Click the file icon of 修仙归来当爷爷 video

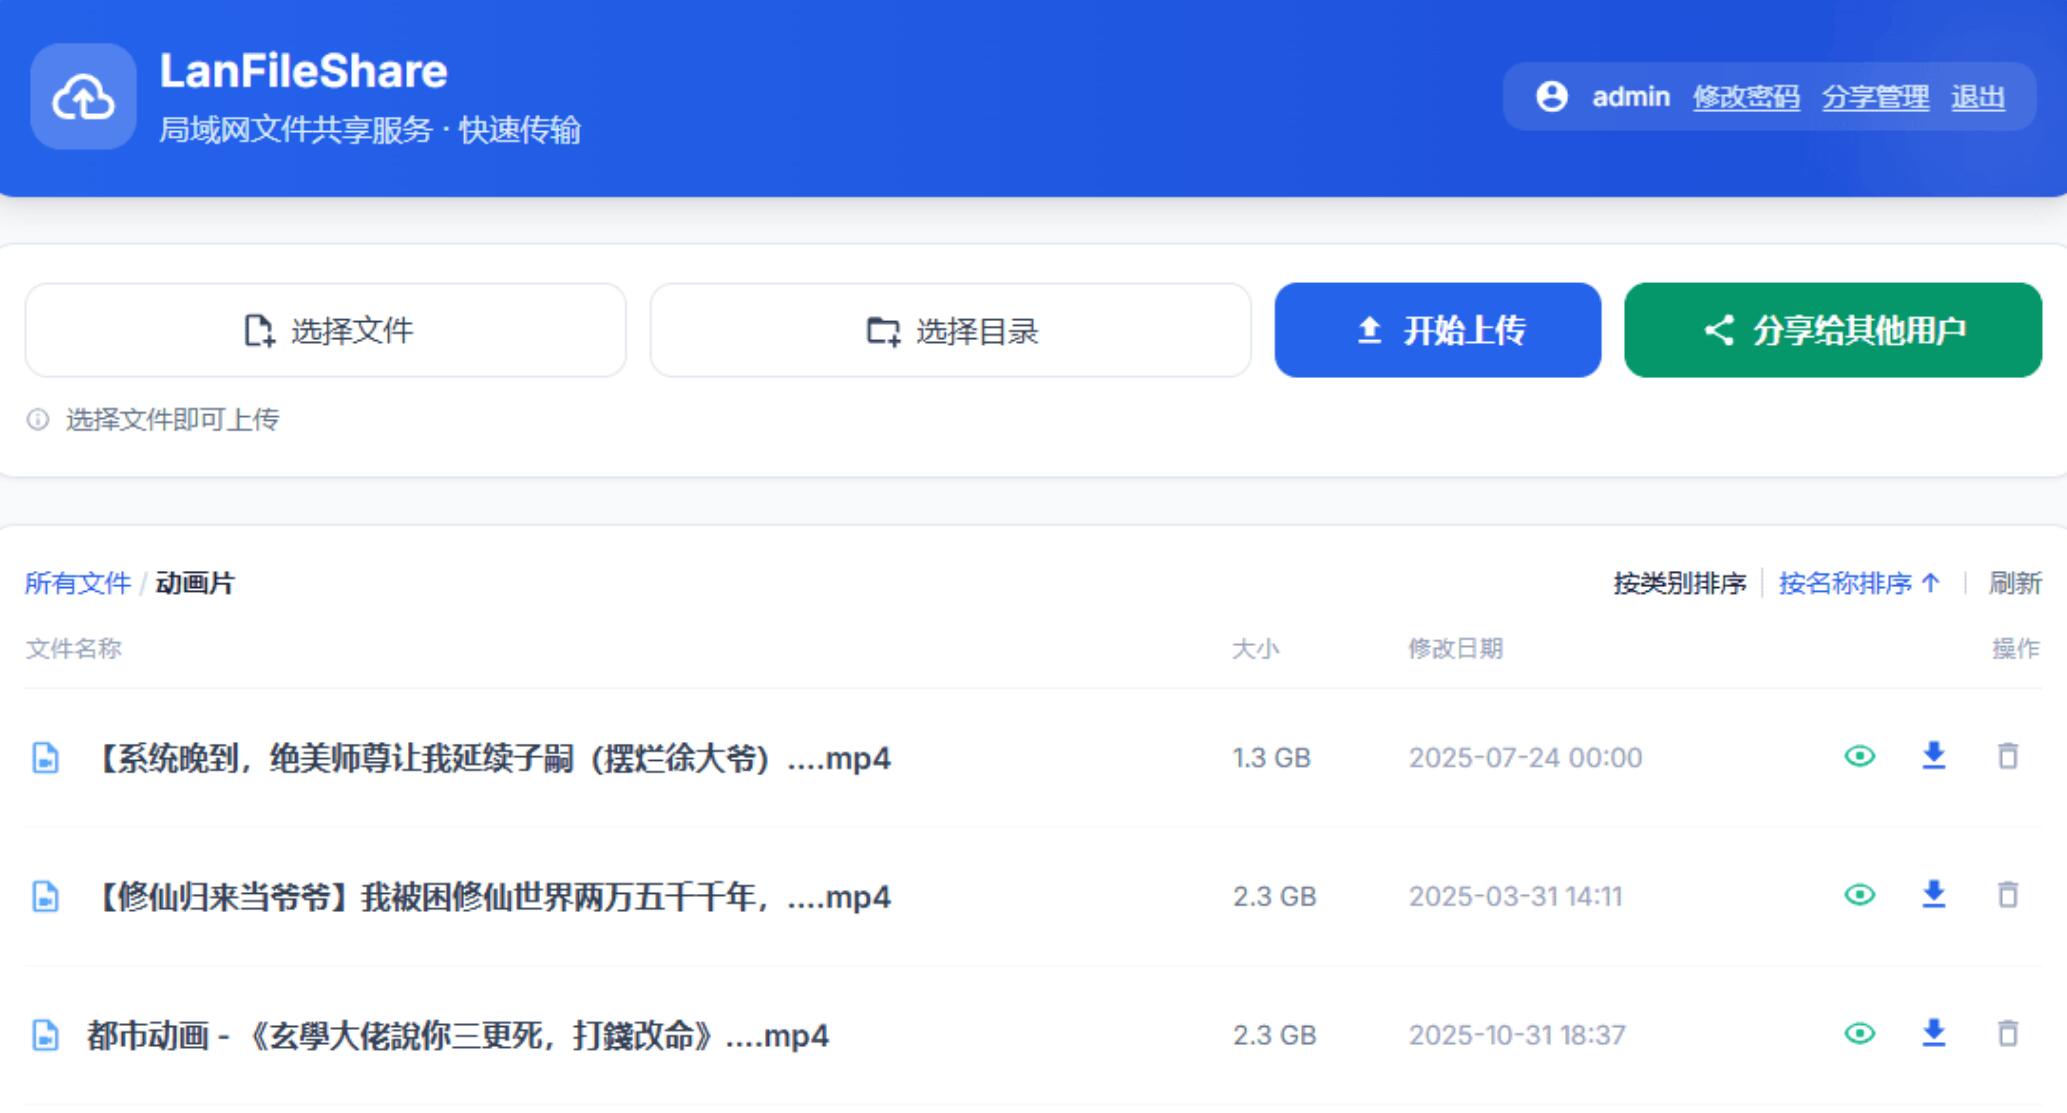(45, 896)
